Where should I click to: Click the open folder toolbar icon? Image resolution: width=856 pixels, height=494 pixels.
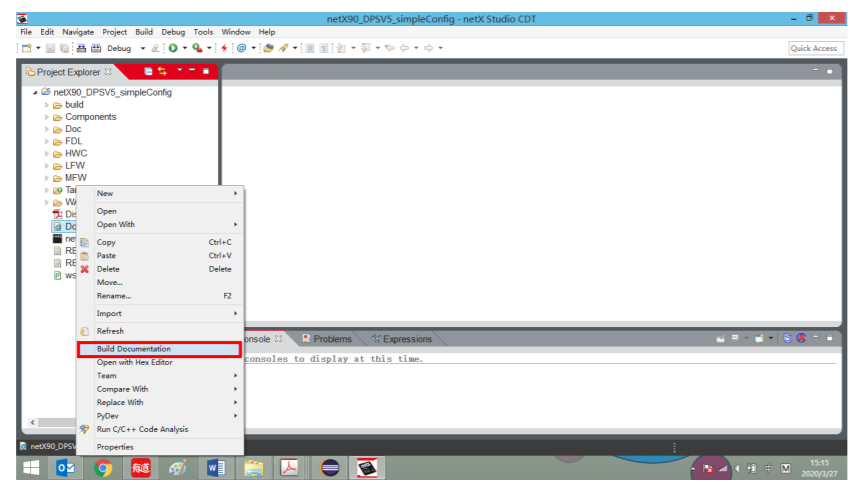(268, 48)
